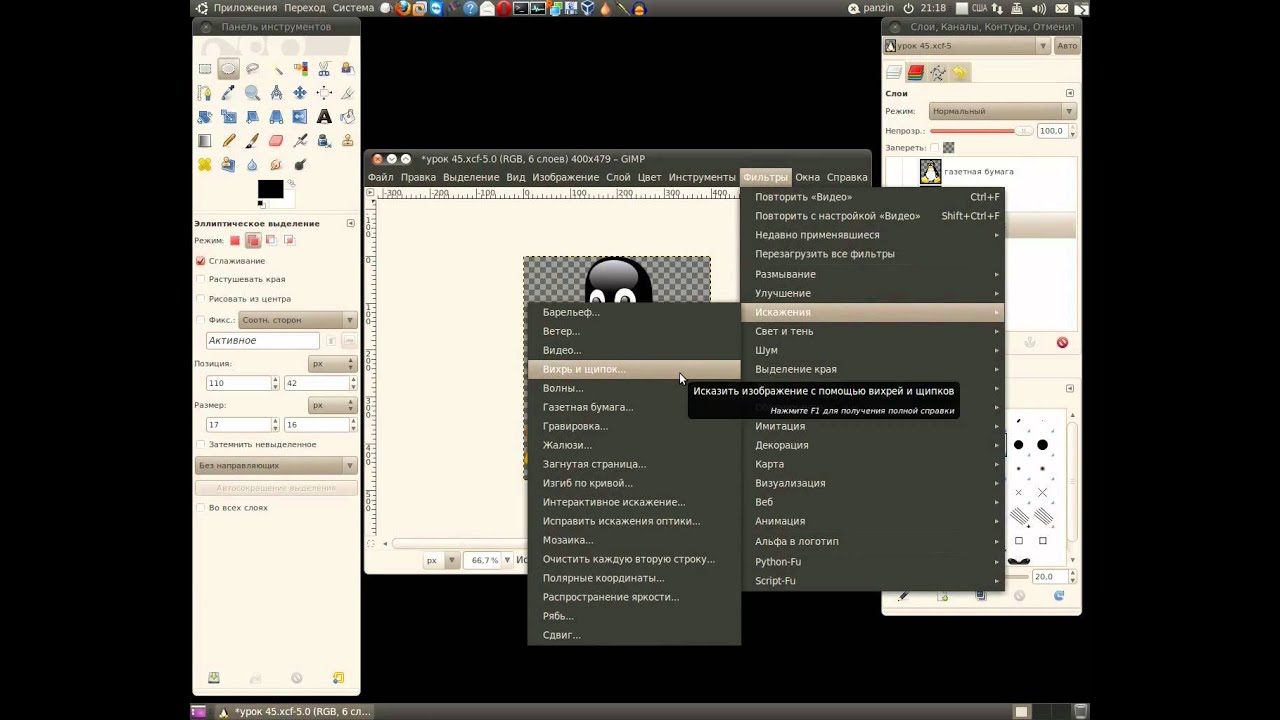Image resolution: width=1280 pixels, height=720 pixels.
Task: Select the Pencil tool
Action: 229,141
